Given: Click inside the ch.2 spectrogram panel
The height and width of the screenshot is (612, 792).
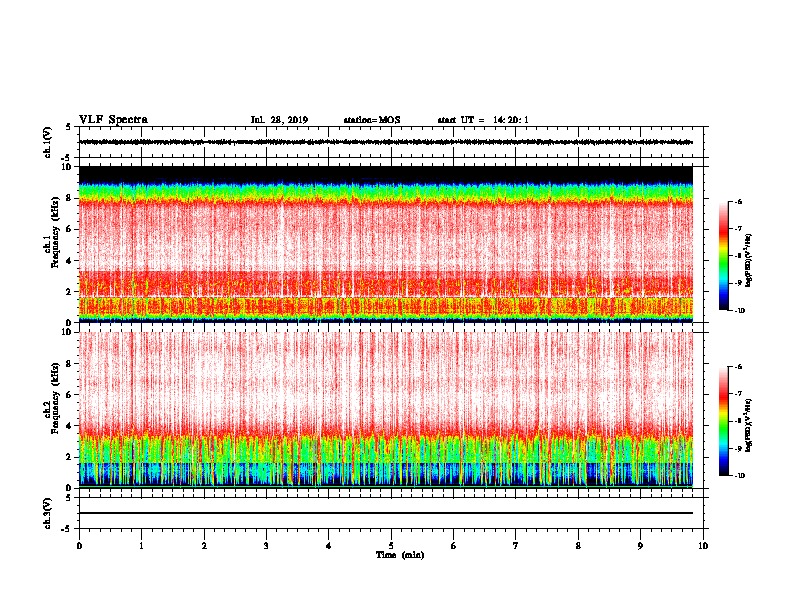Looking at the screenshot, I should [x=385, y=410].
